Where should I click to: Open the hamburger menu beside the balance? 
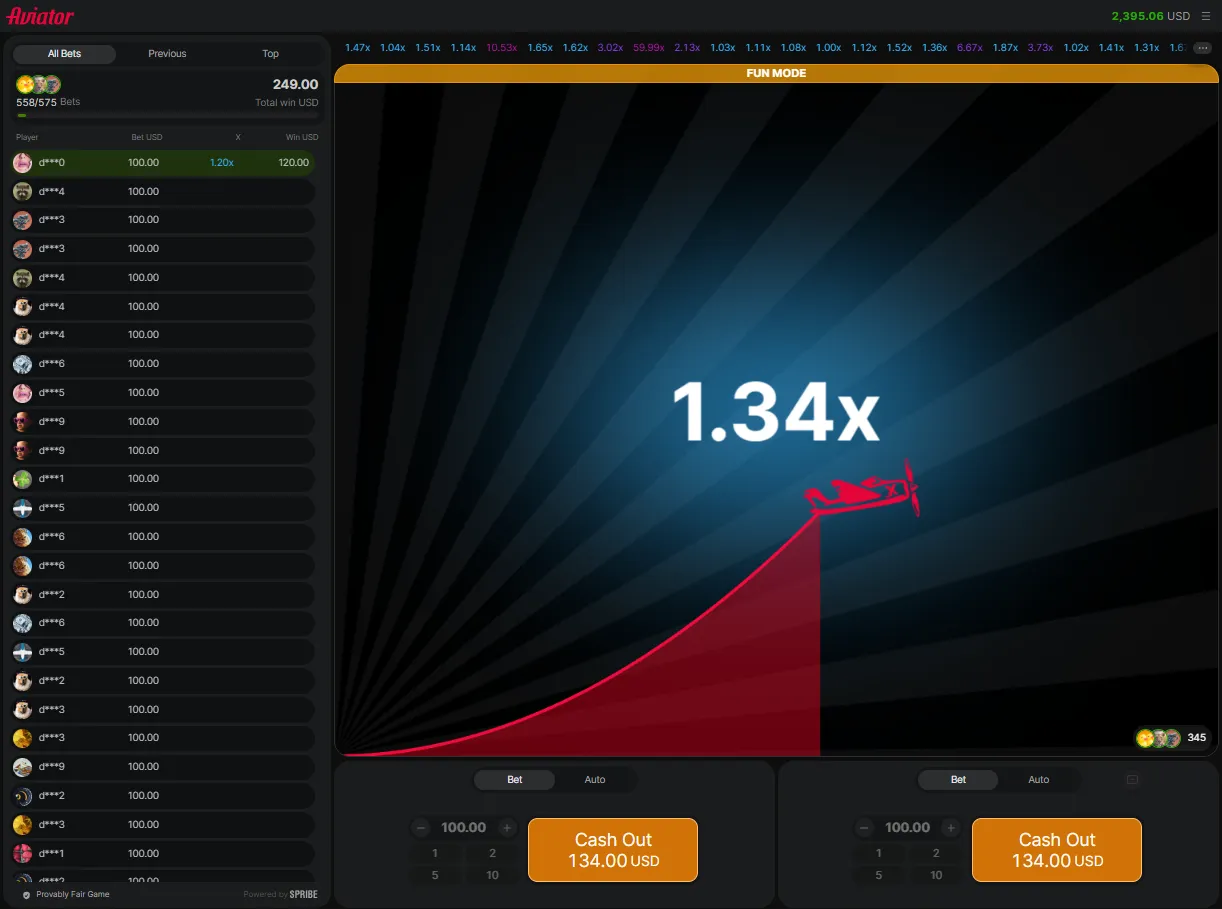point(1205,16)
